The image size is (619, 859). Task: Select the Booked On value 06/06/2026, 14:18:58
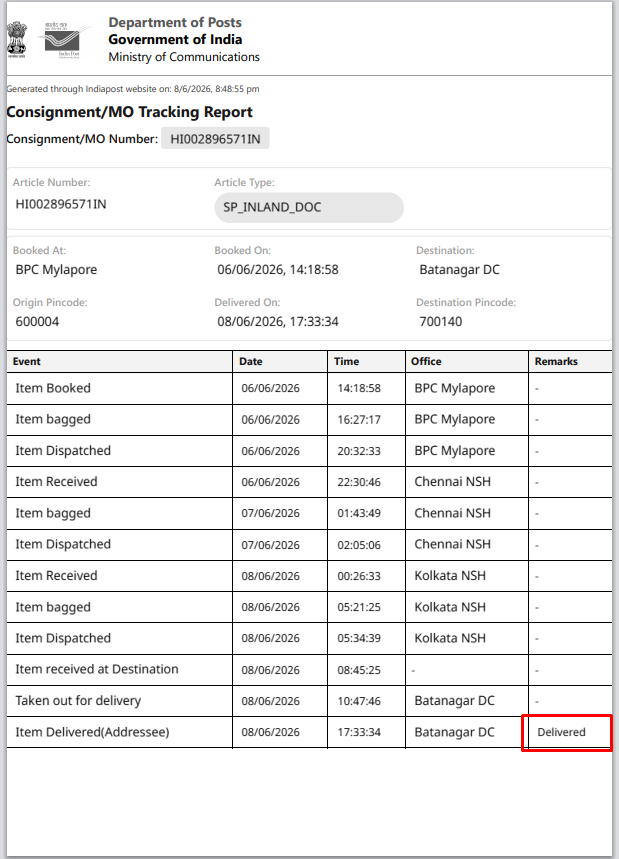point(278,270)
